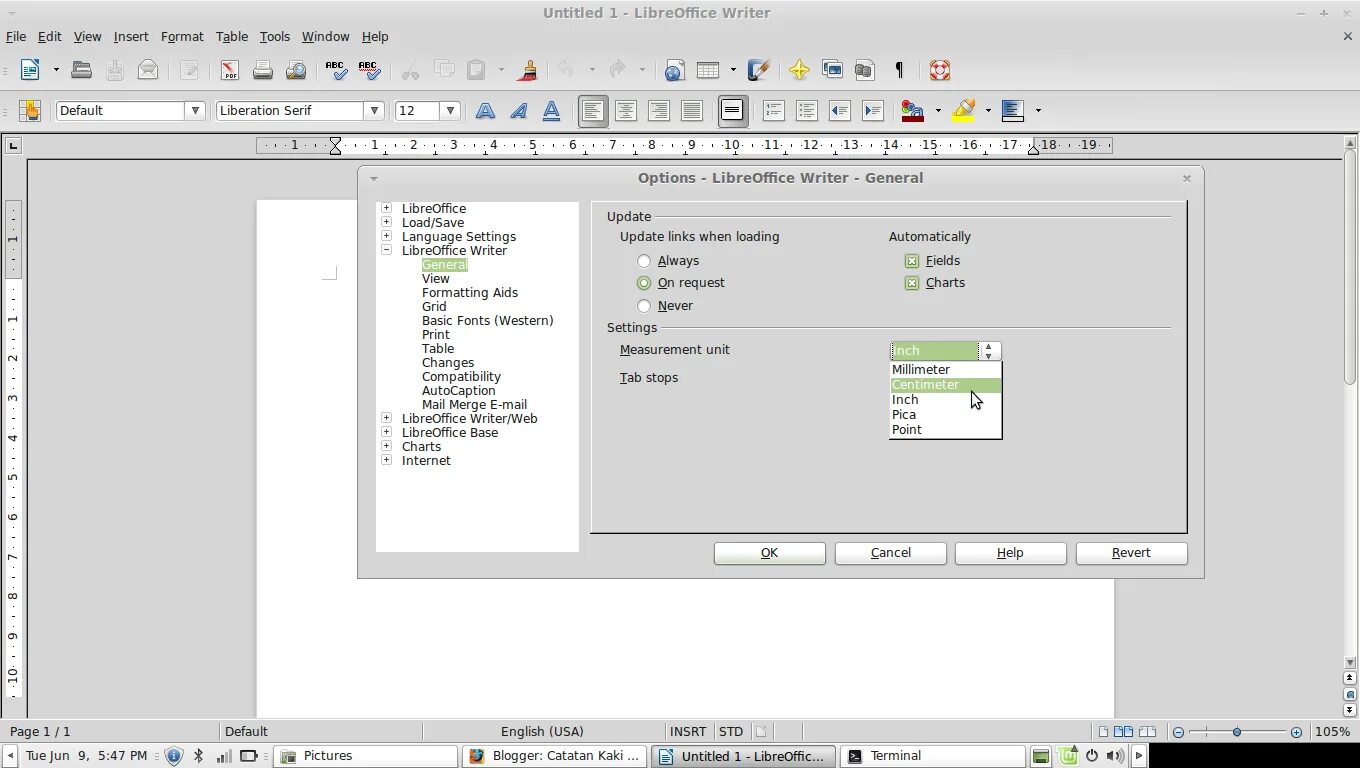This screenshot has height=768, width=1360.
Task: Run Spelling and Grammar check icon
Action: 336,70
